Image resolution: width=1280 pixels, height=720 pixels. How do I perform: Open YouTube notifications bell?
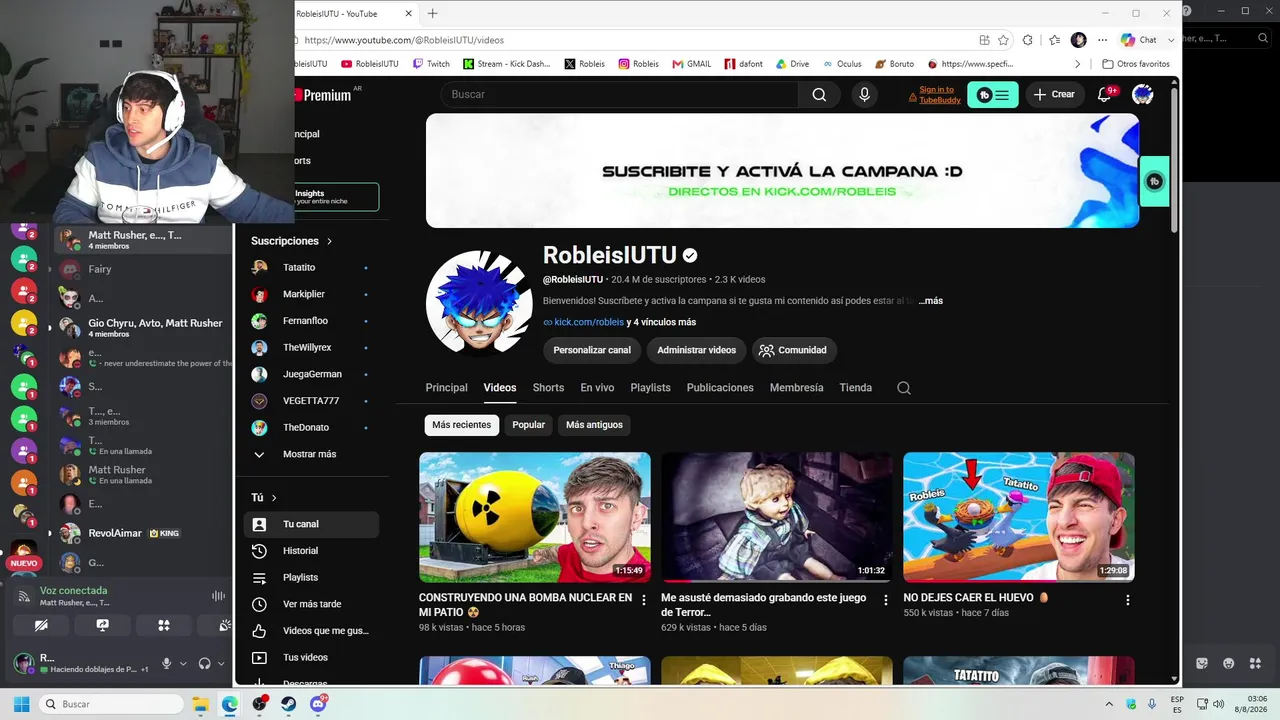(x=1105, y=94)
